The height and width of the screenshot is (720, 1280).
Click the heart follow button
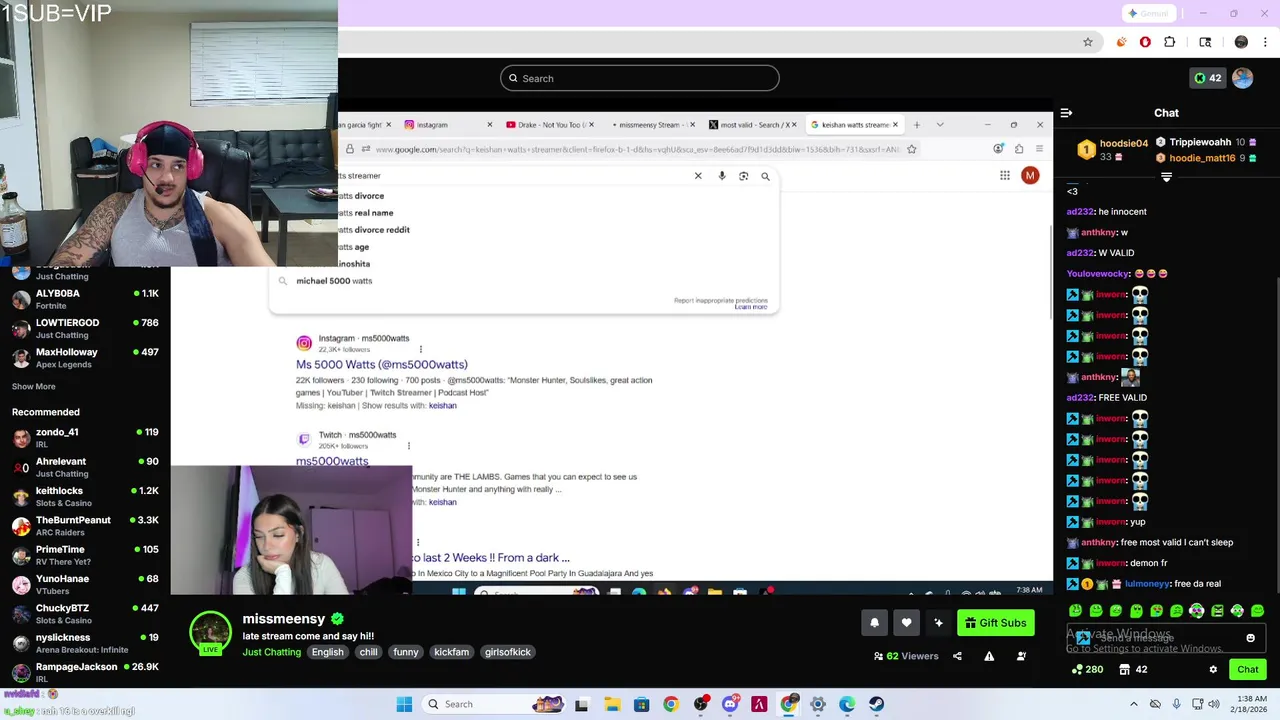[x=906, y=623]
